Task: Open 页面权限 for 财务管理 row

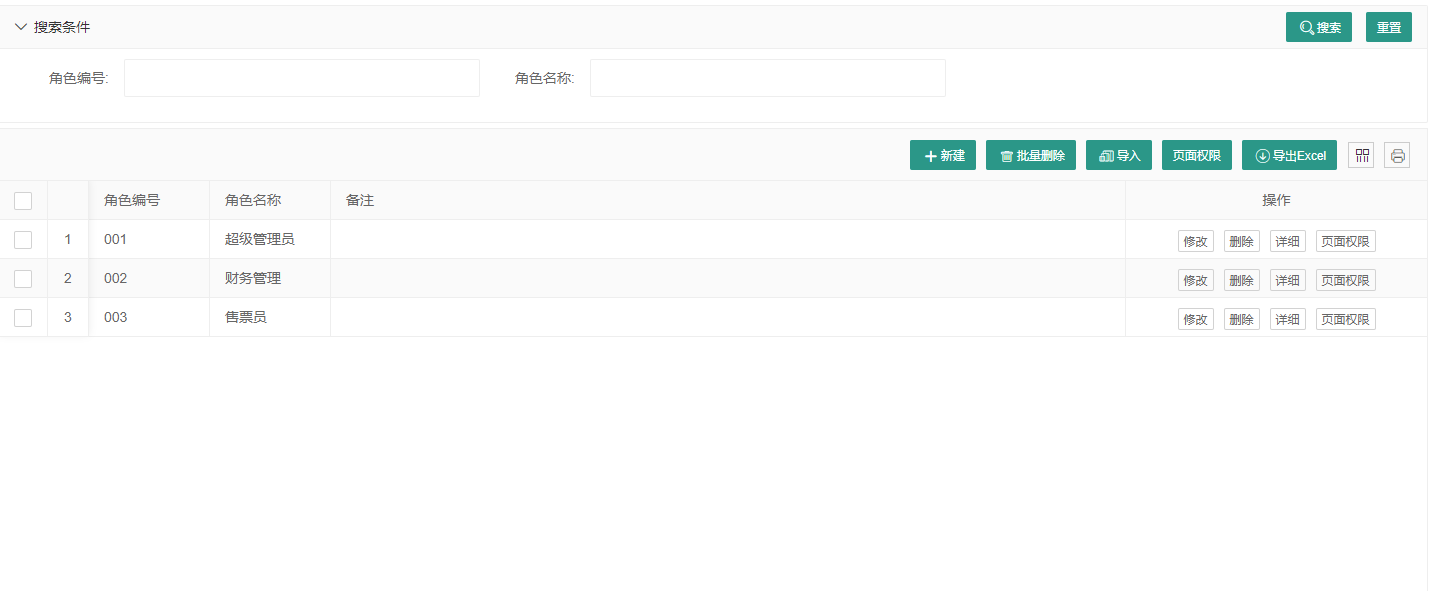Action: pyautogui.click(x=1345, y=280)
